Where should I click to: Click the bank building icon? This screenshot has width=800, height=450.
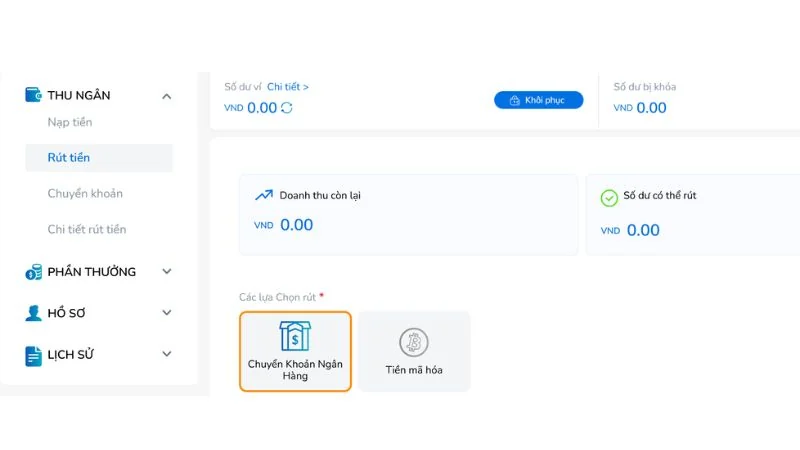295,336
